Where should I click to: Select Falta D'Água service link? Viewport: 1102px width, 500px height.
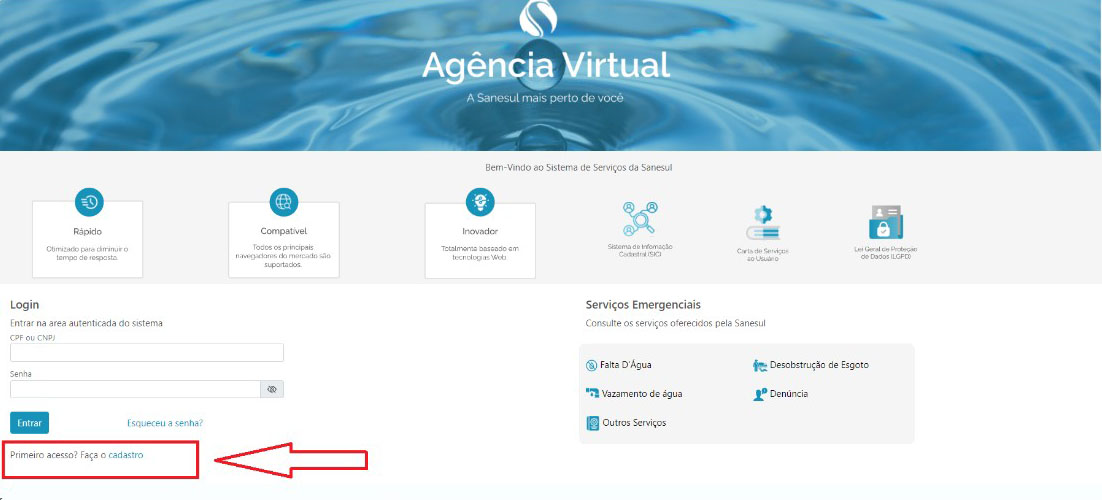point(626,366)
